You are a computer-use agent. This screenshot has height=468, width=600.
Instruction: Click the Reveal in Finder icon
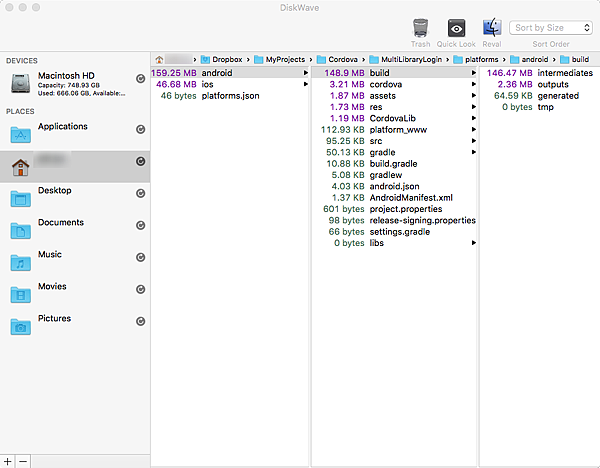click(492, 28)
